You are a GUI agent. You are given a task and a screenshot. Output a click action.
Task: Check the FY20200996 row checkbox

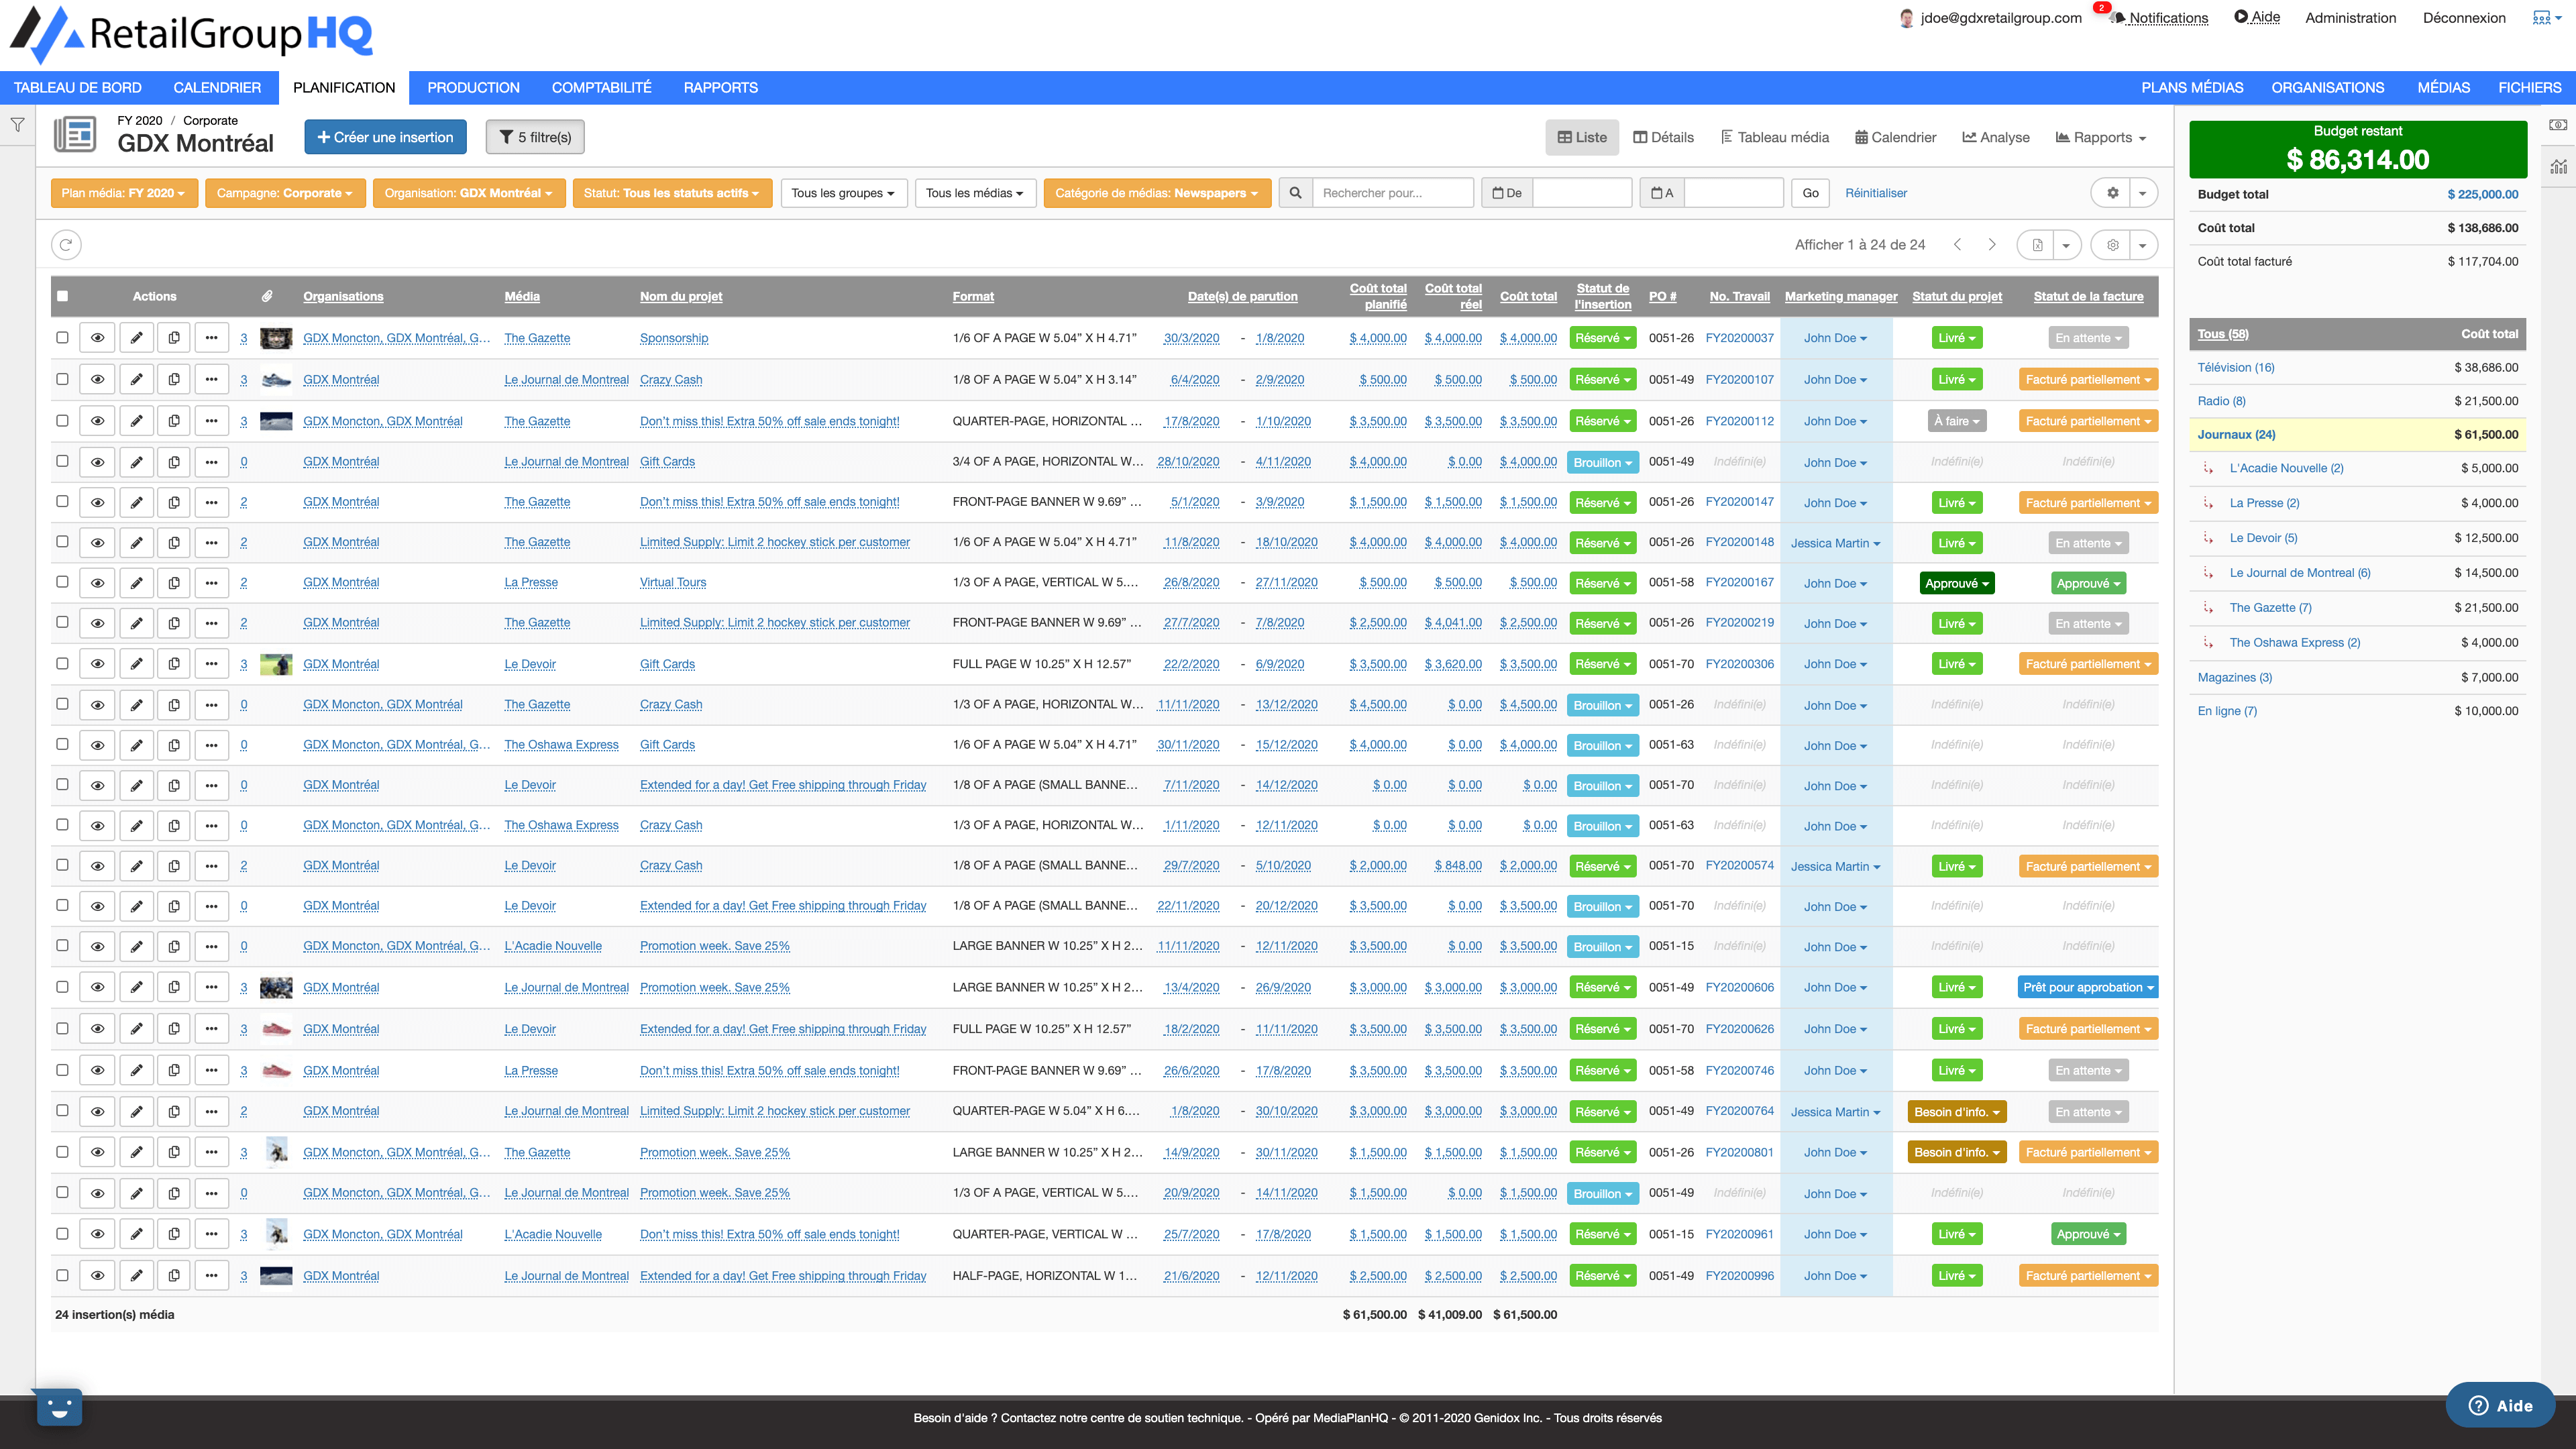[x=62, y=1276]
